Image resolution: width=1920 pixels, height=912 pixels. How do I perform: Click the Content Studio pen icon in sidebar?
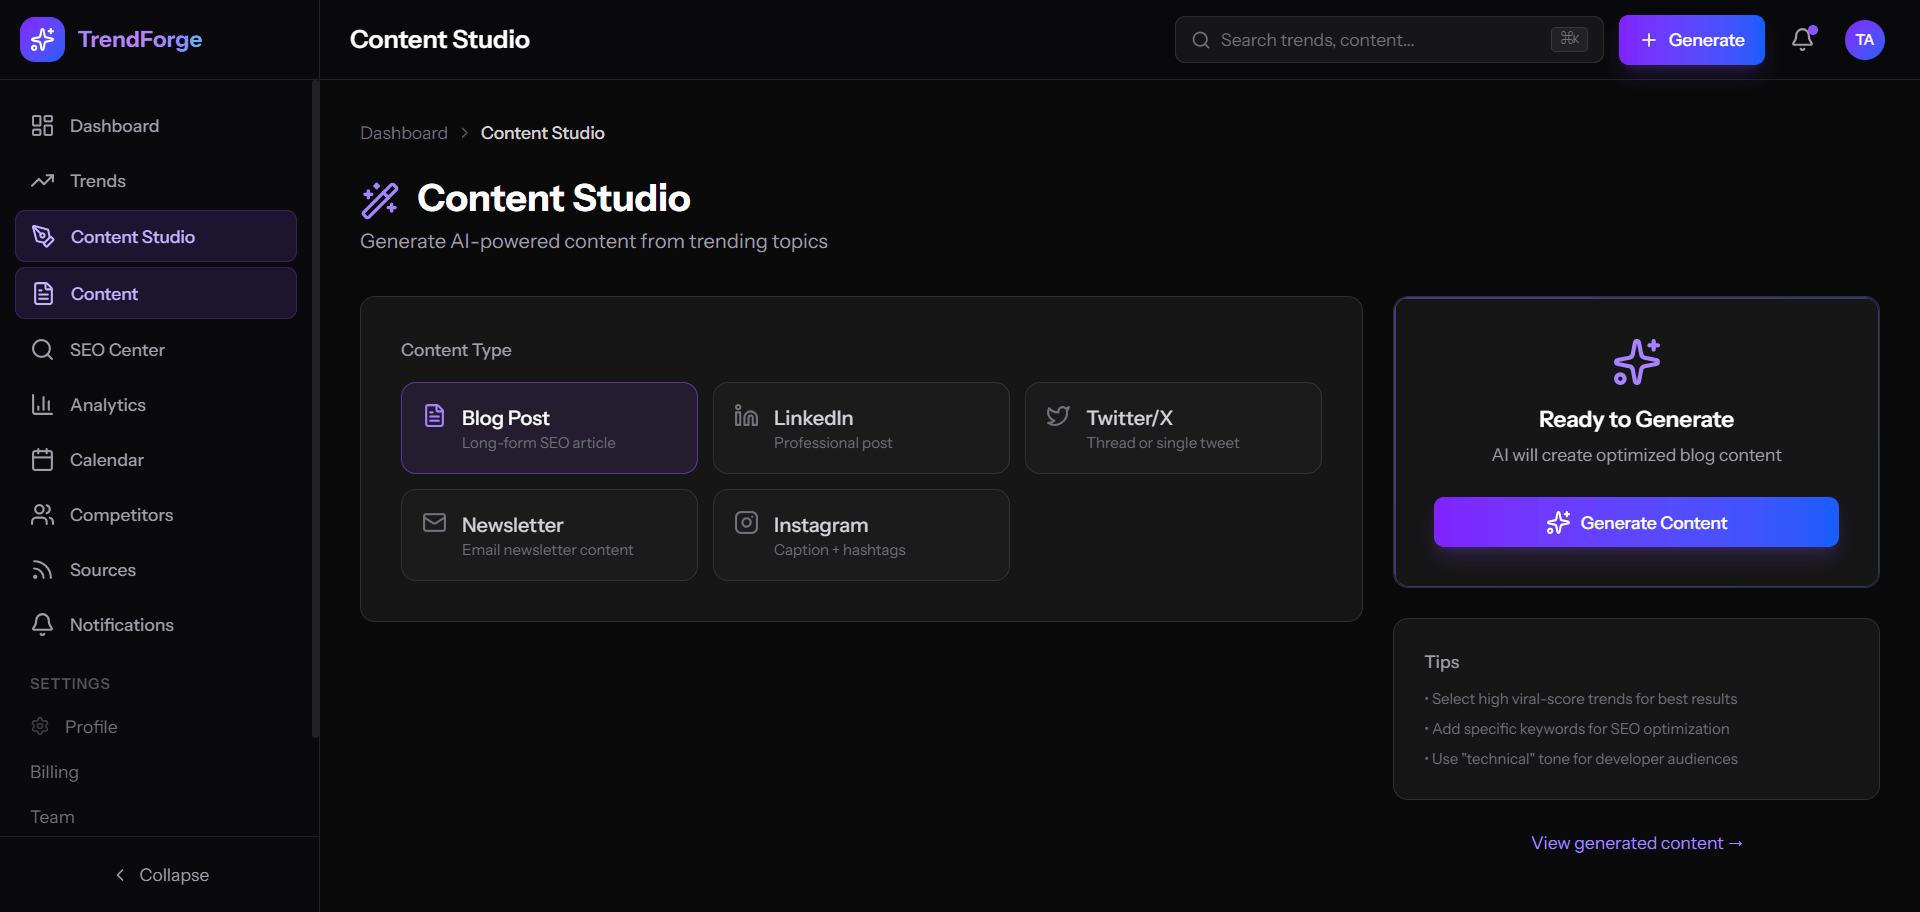pyautogui.click(x=43, y=237)
